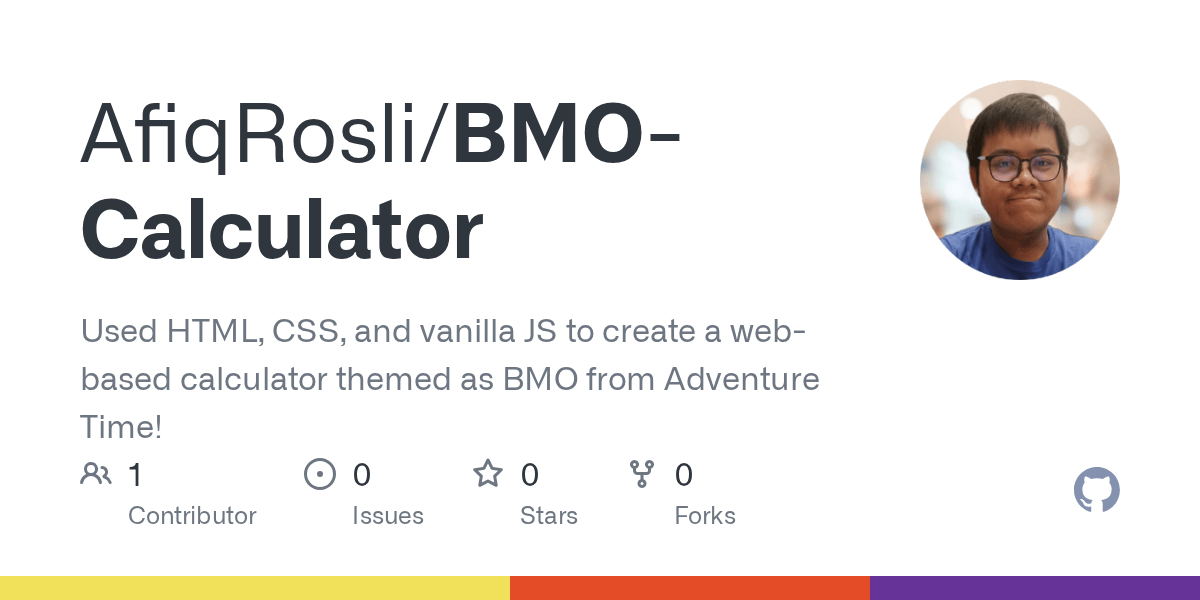Click the GitHub octocat logo icon
1200x600 pixels.
[1096, 491]
